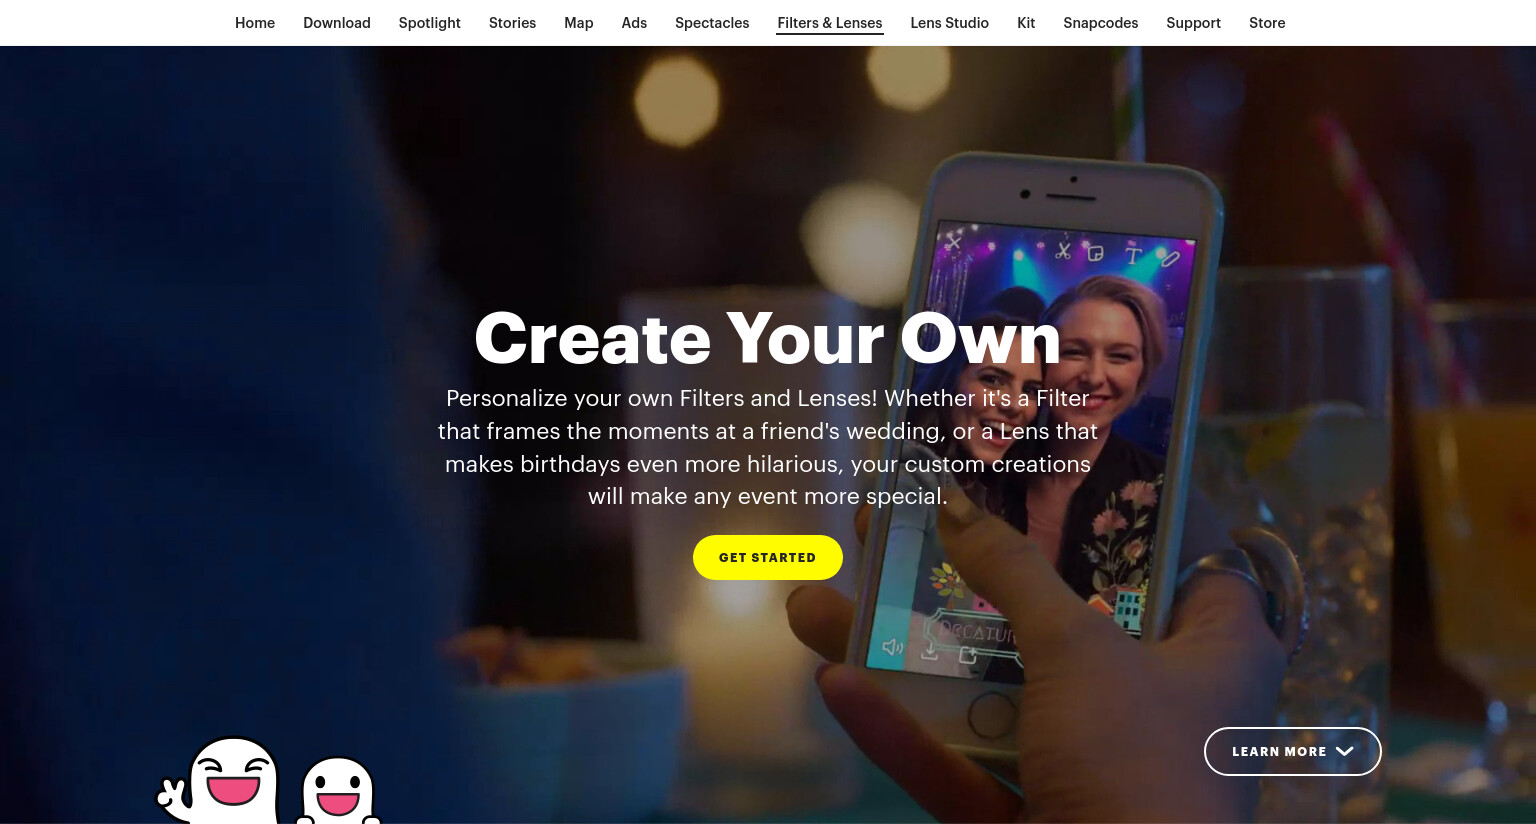The image size is (1536, 824).
Task: Click the laughing ghost mascot waving
Action: tap(220, 781)
